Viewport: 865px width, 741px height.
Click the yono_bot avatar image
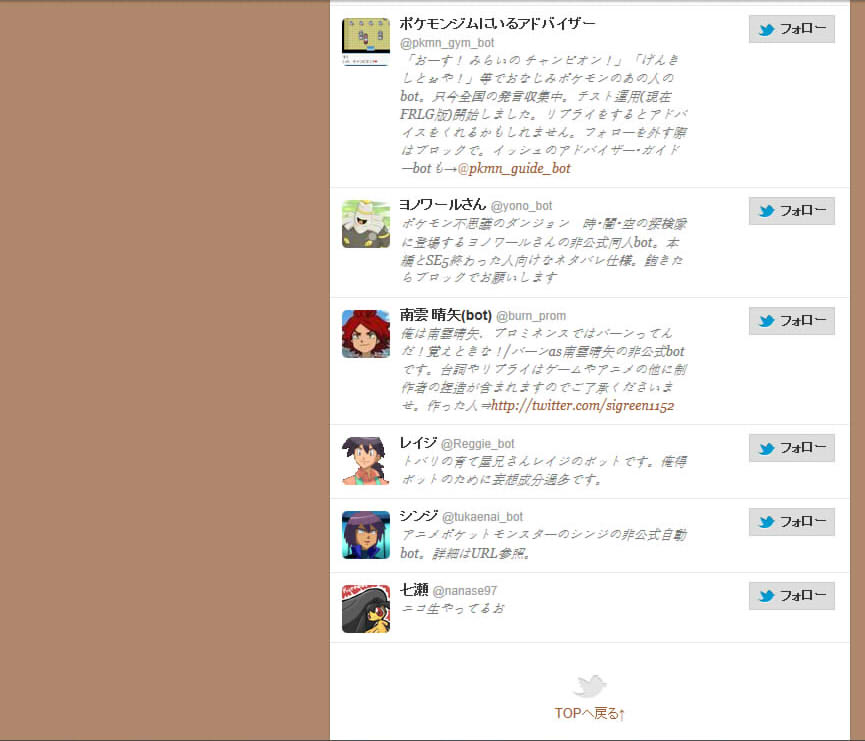pos(366,224)
